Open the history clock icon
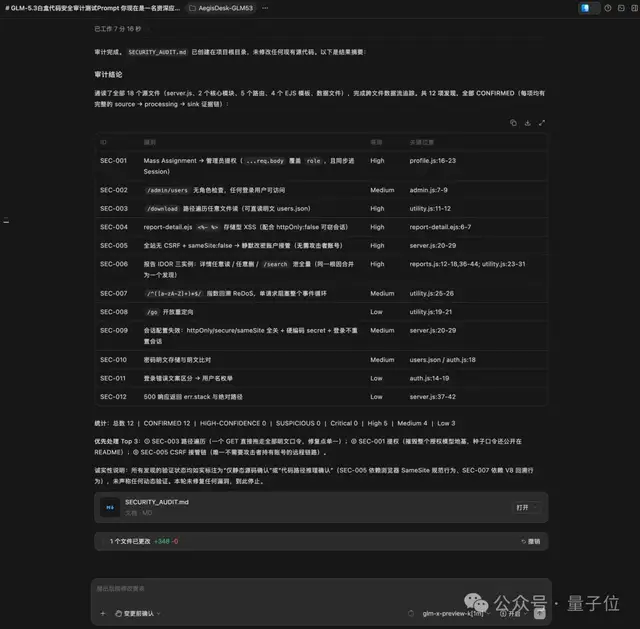640x629 pixels. (x=608, y=8)
